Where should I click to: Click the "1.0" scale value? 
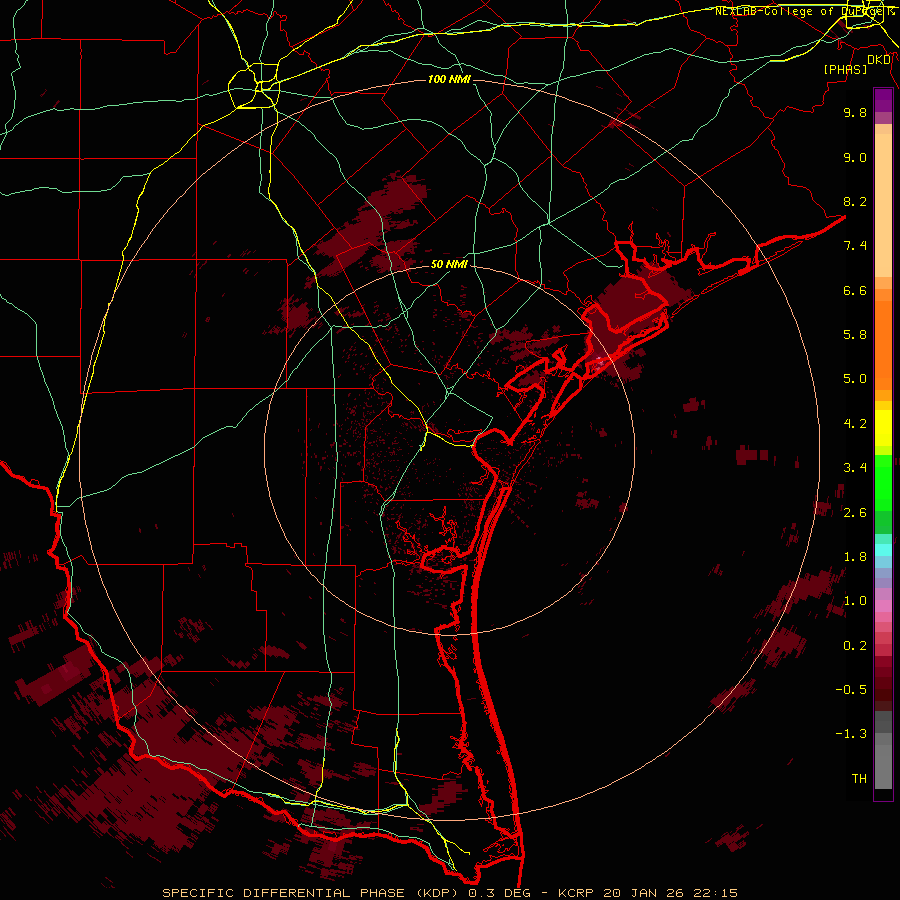coord(855,601)
